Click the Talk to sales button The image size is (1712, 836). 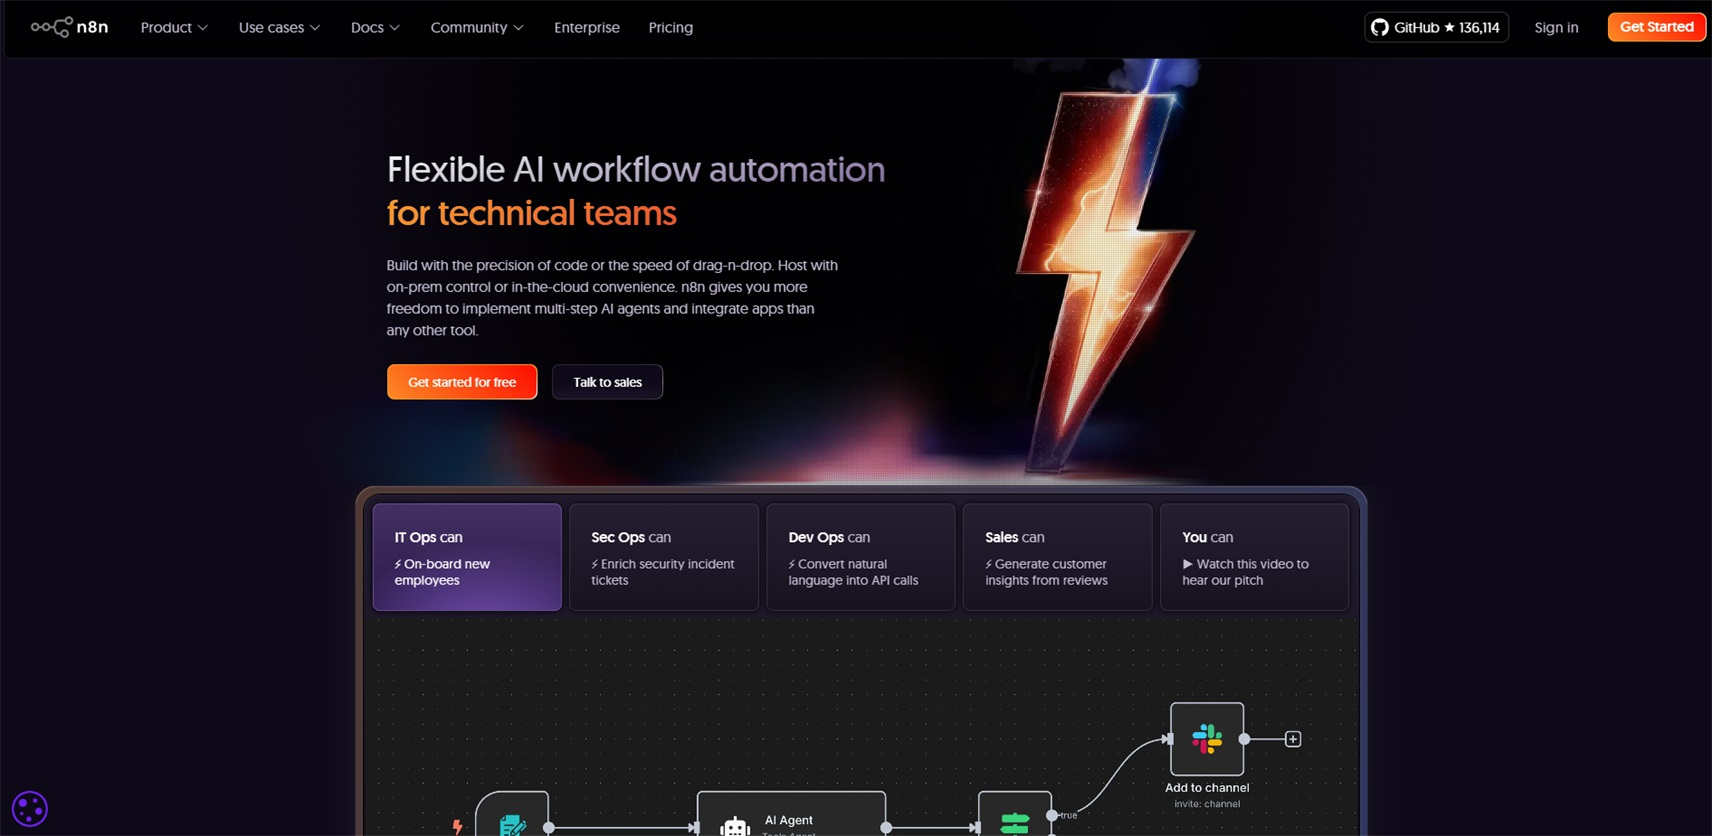tap(607, 382)
